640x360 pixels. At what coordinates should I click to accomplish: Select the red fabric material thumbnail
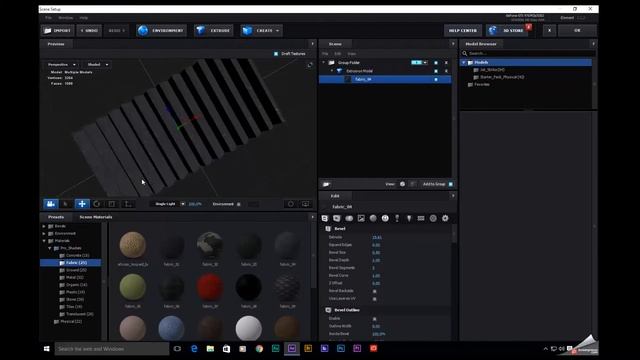click(210, 287)
